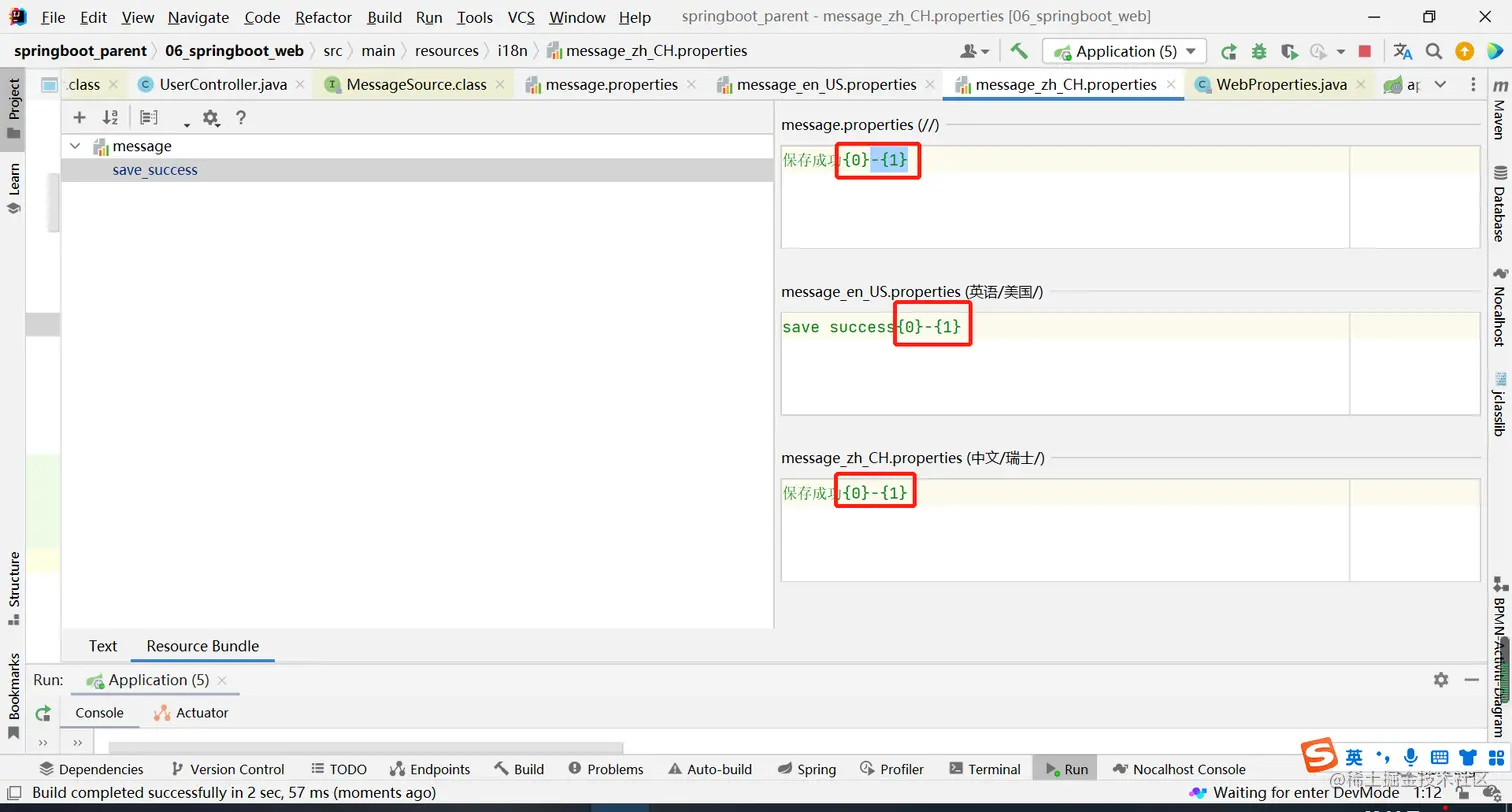
Task: Hide the Run panel with the minimize dash
Action: (1470, 680)
